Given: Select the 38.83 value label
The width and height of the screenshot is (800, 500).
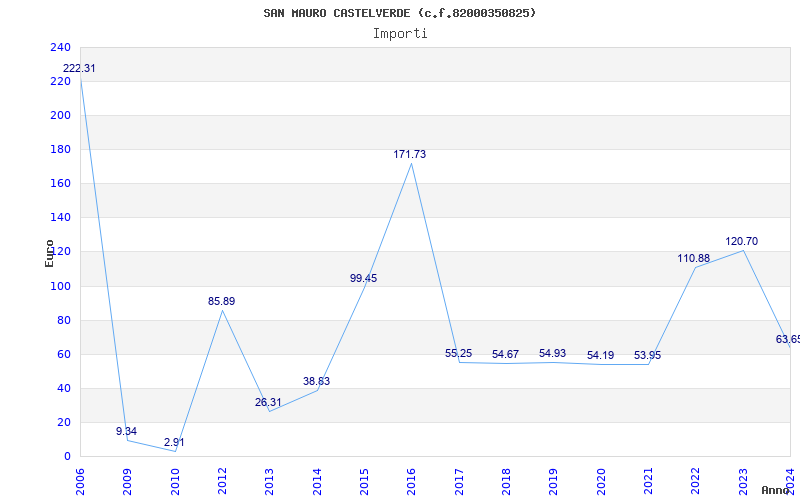Looking at the screenshot, I should click(x=316, y=381).
